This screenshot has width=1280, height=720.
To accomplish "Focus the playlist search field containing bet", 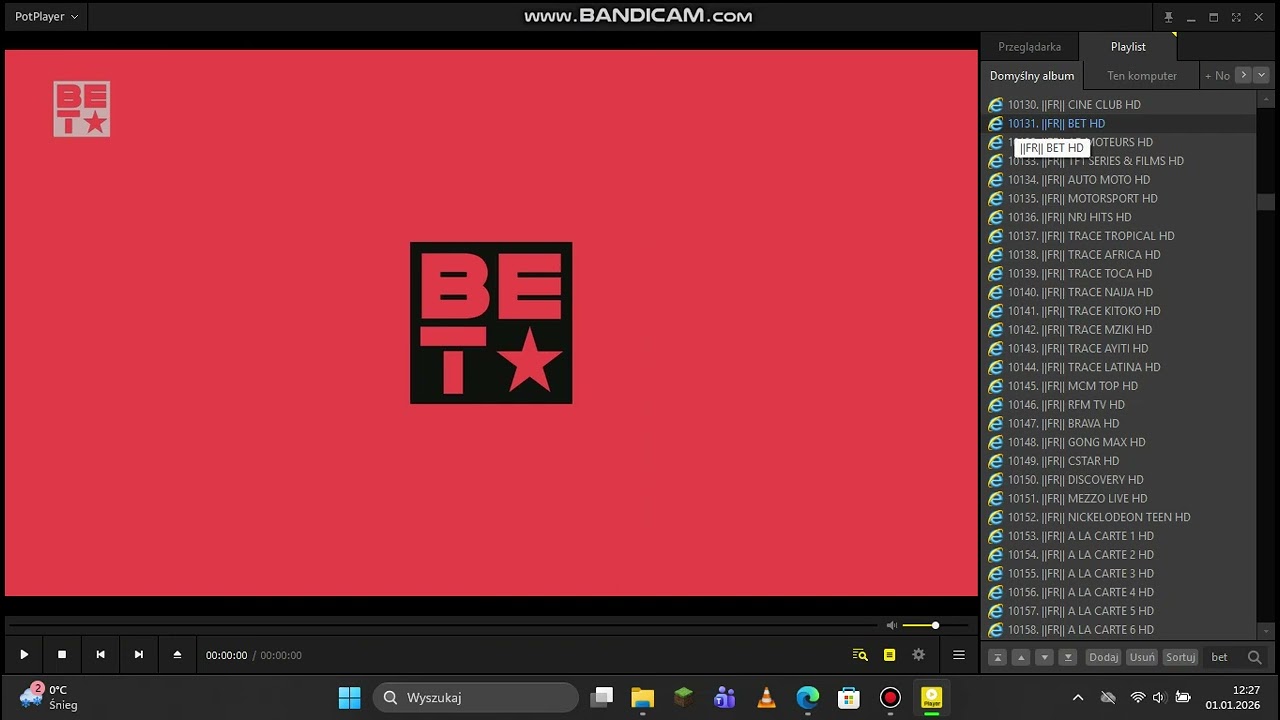I will 1223,657.
